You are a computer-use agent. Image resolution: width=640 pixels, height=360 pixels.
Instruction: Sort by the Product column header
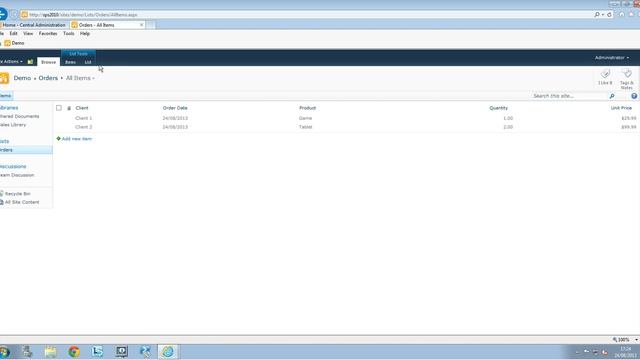click(307, 108)
